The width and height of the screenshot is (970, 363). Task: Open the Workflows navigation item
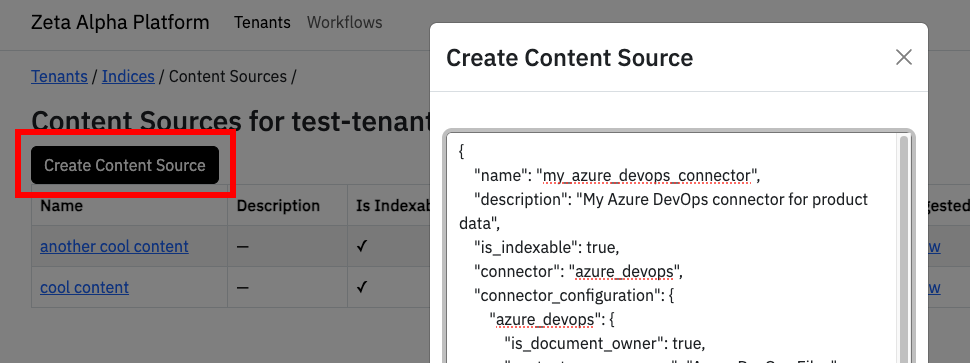(345, 23)
